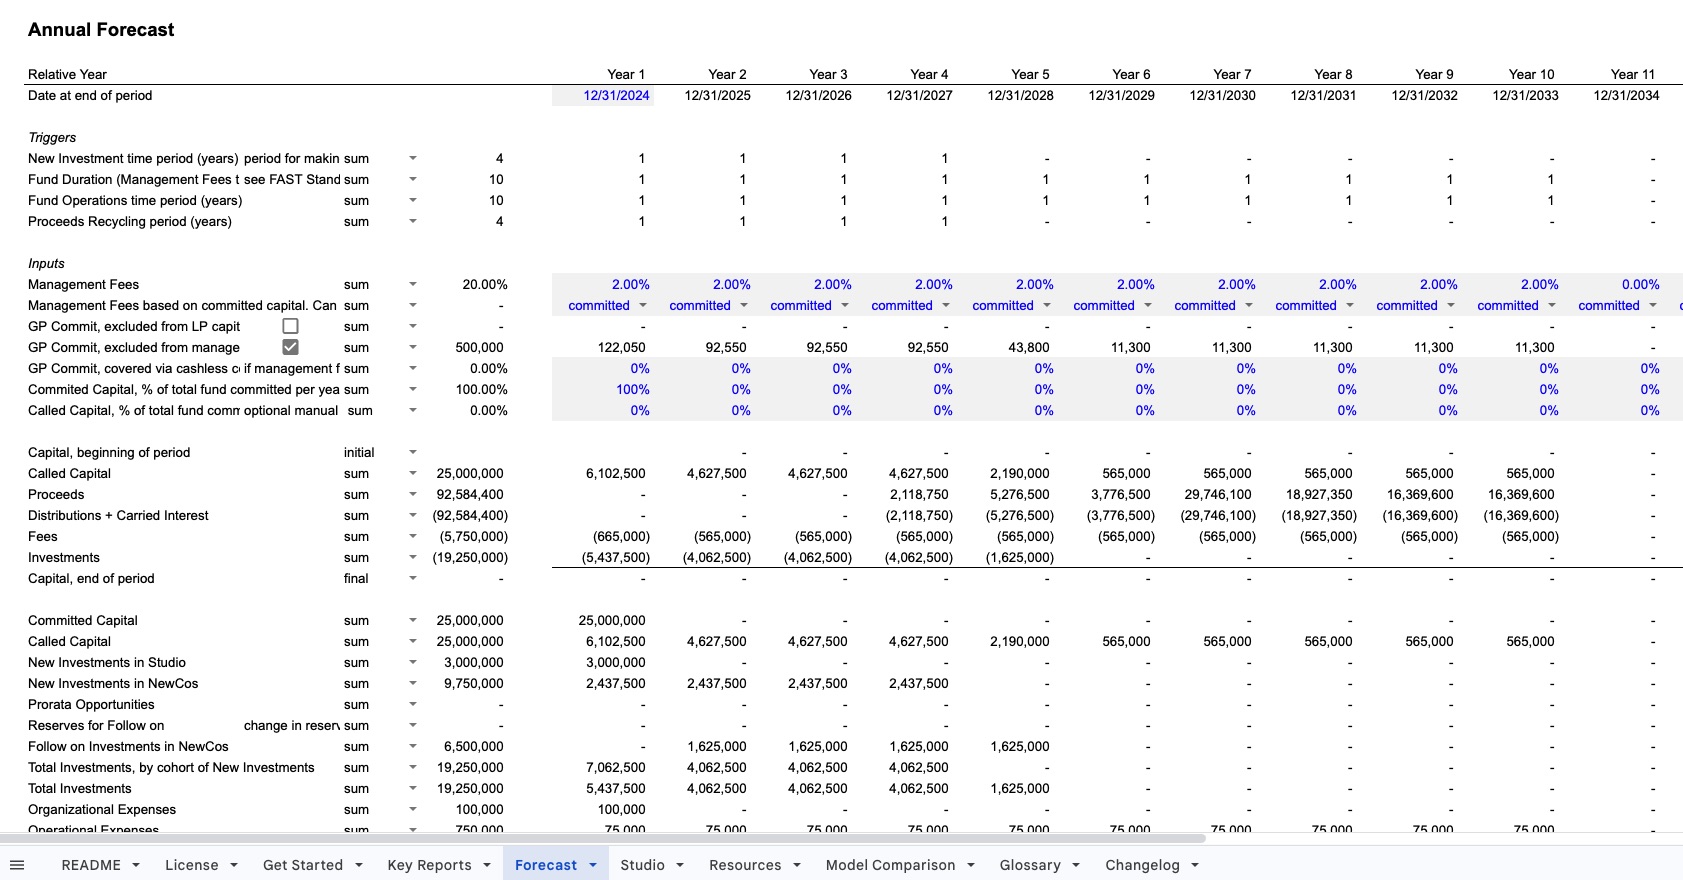
Task: Open the Glossary sheet tab
Action: click(x=1030, y=865)
